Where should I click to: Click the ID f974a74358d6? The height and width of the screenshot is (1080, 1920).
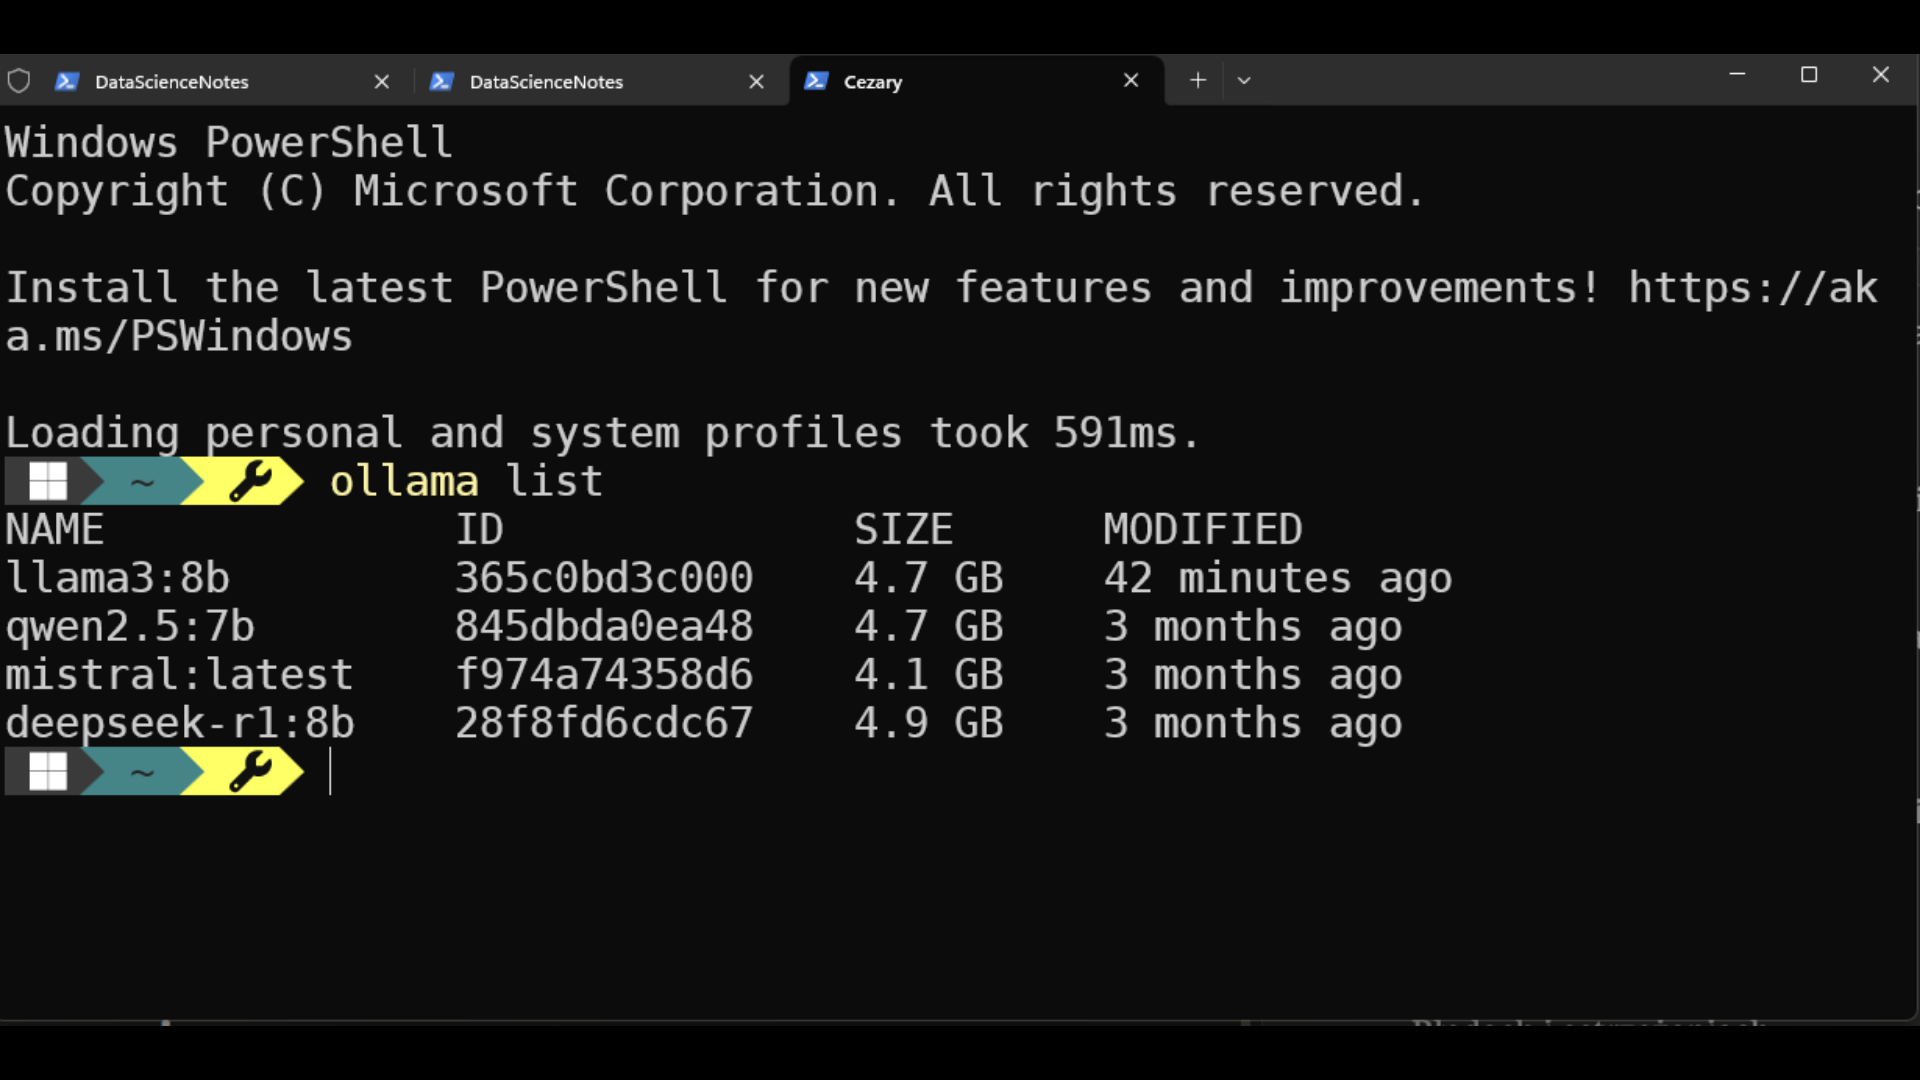604,675
